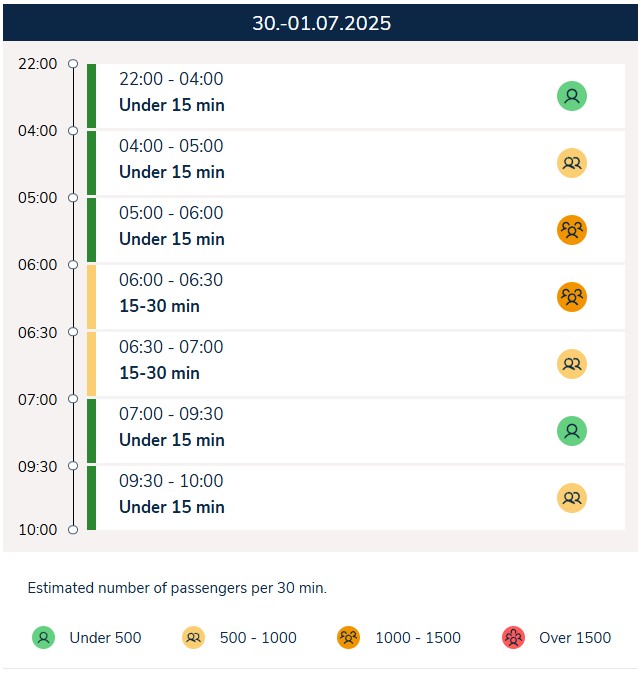Image resolution: width=638 pixels, height=675 pixels.
Task: Click the 15-30 min label for 06:30 - 07:00
Action: pyautogui.click(x=159, y=373)
